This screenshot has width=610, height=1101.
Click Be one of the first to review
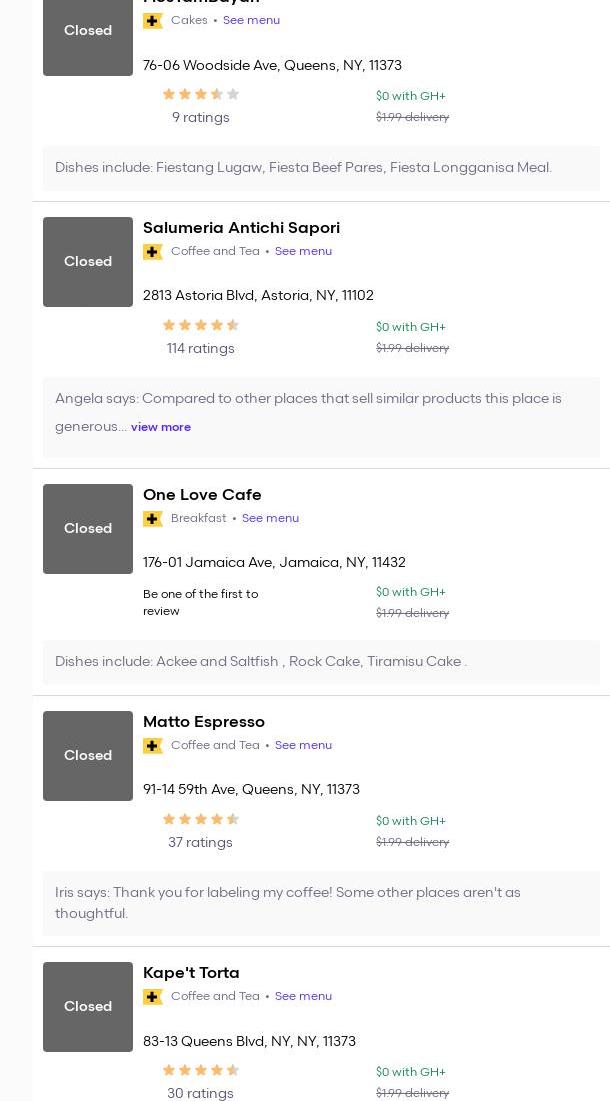200,602
